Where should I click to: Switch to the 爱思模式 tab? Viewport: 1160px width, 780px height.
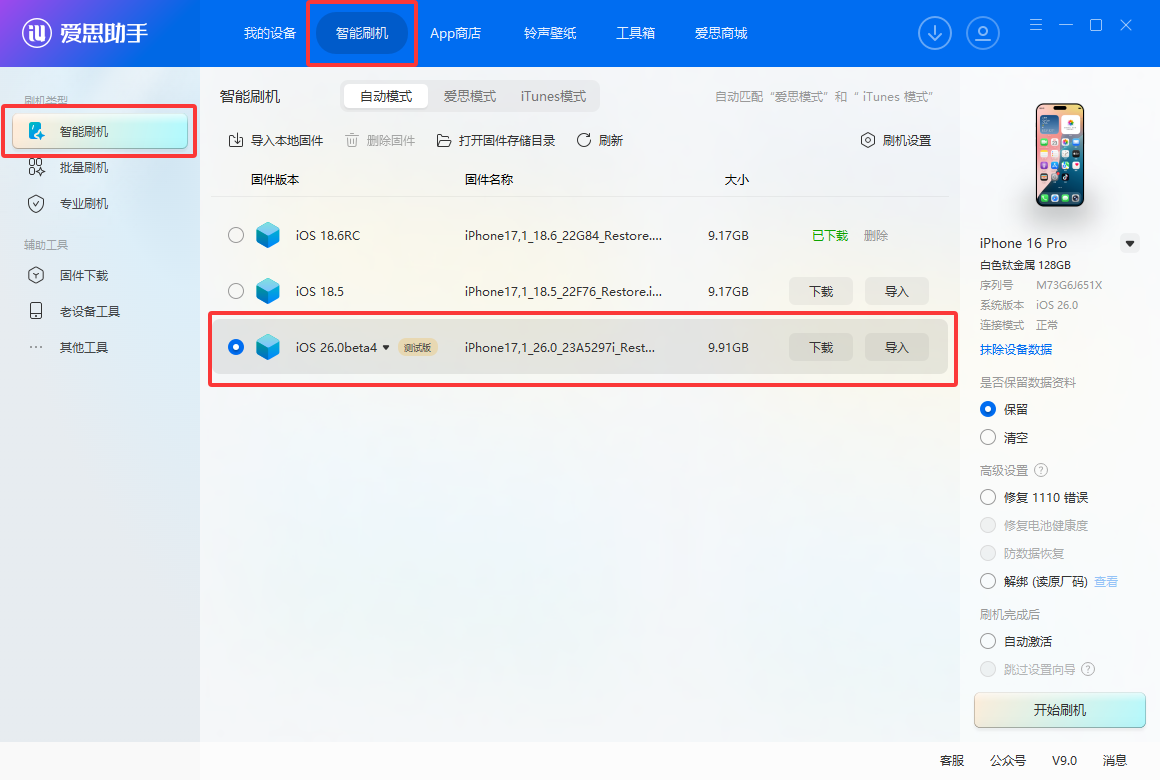(470, 96)
